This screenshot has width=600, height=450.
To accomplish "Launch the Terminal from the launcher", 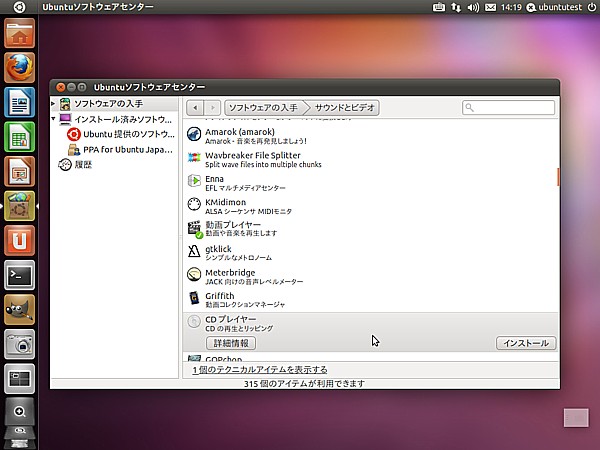I will click(x=20, y=275).
